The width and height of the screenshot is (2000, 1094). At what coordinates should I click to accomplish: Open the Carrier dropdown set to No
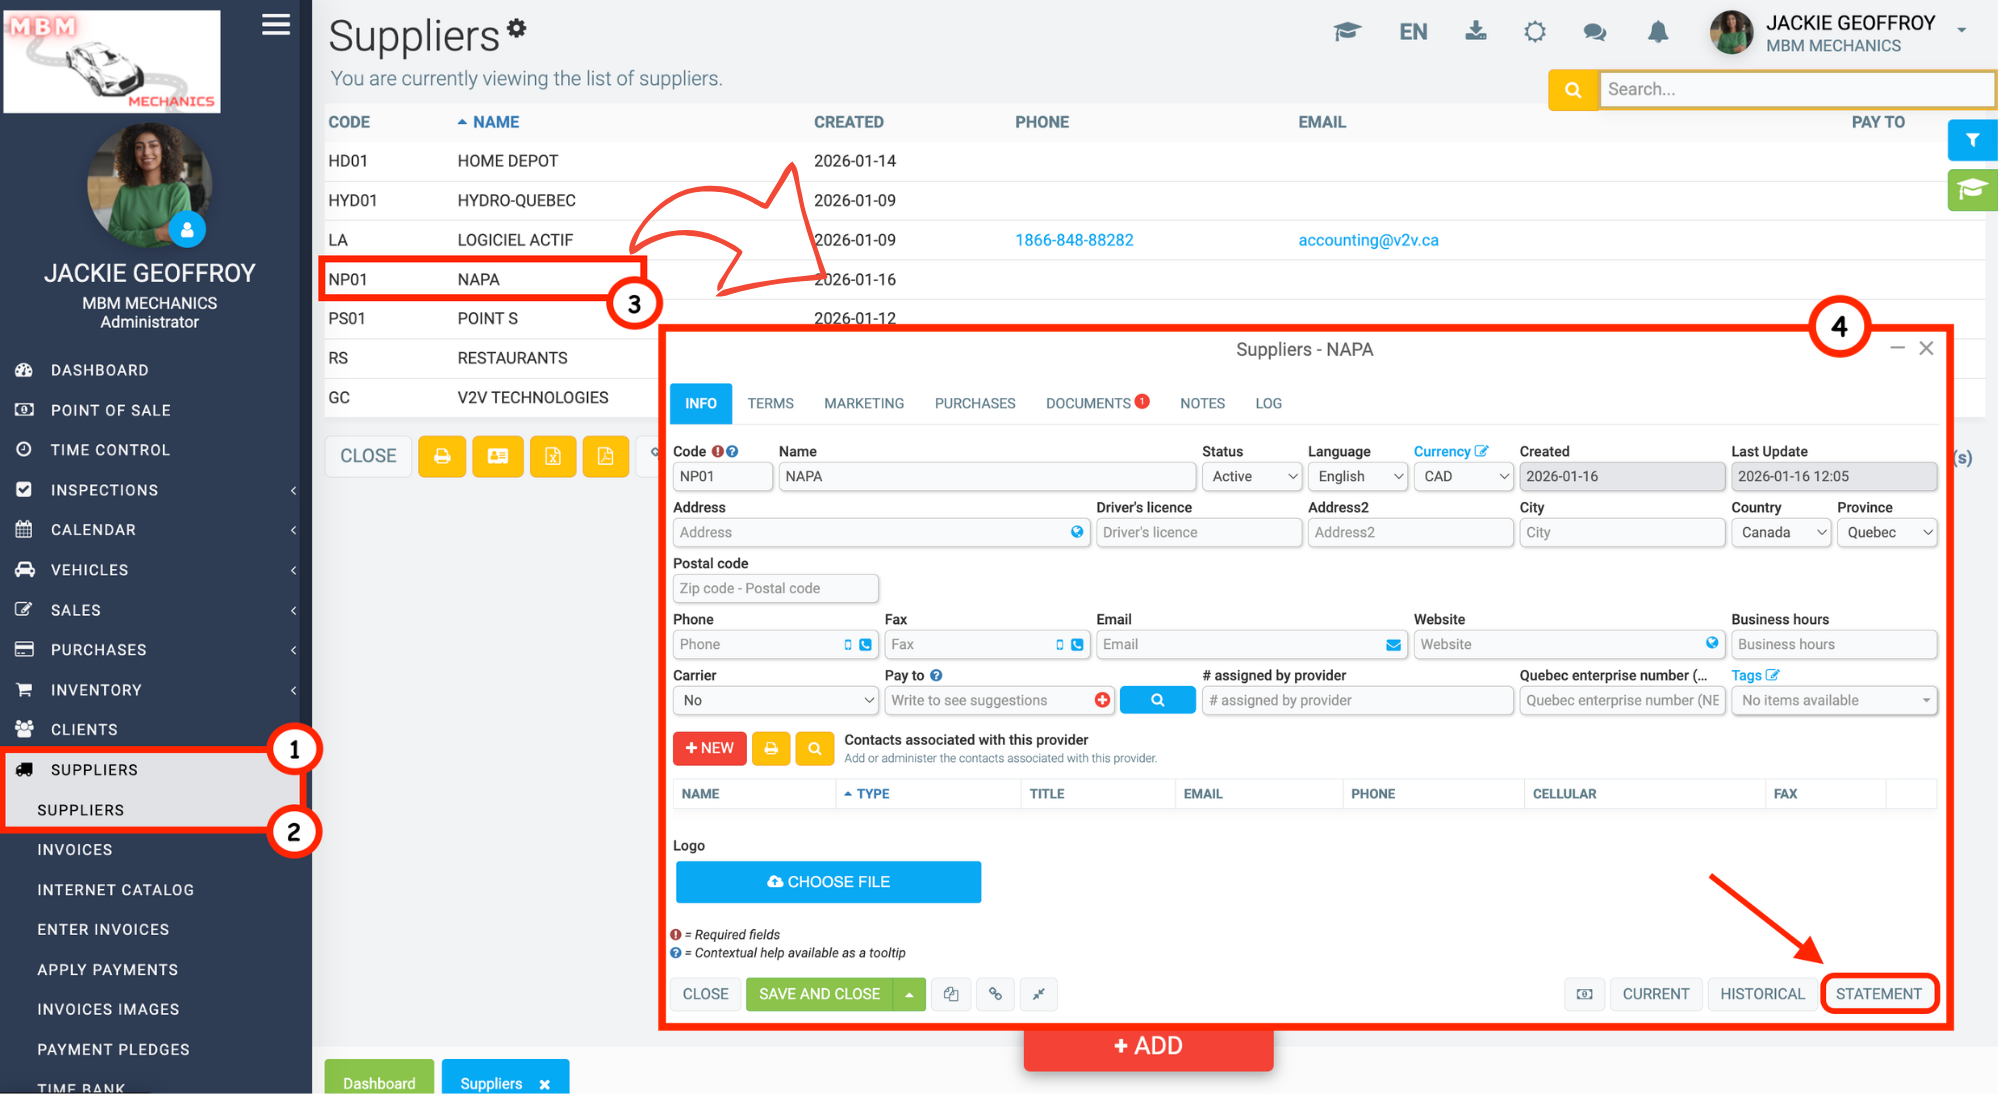[x=776, y=700]
